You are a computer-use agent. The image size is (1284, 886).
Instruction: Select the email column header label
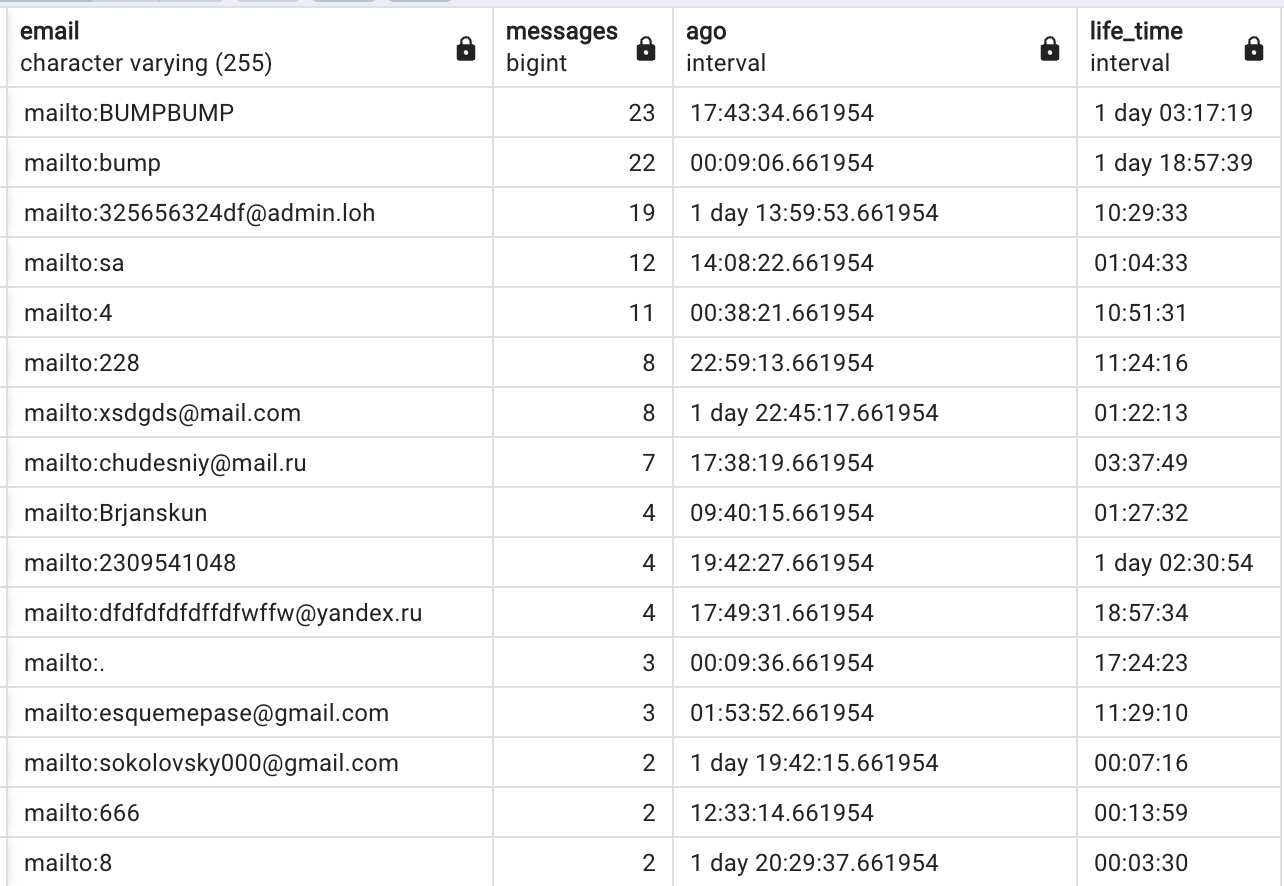(50, 31)
